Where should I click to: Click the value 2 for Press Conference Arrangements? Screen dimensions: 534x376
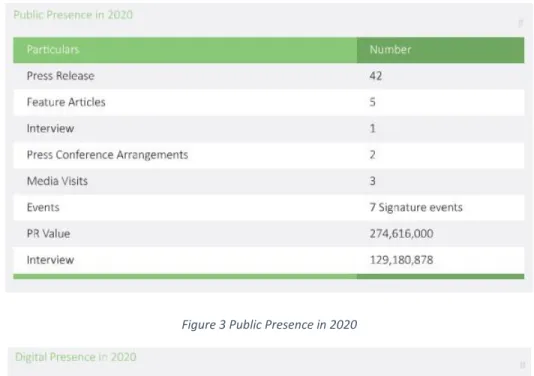(x=373, y=155)
